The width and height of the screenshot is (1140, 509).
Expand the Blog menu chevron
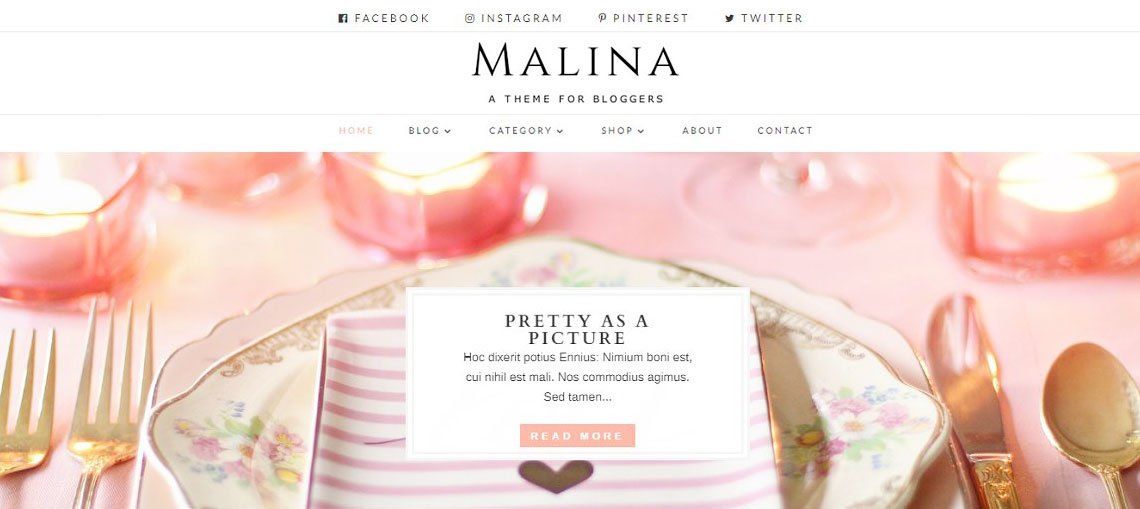[x=448, y=132]
